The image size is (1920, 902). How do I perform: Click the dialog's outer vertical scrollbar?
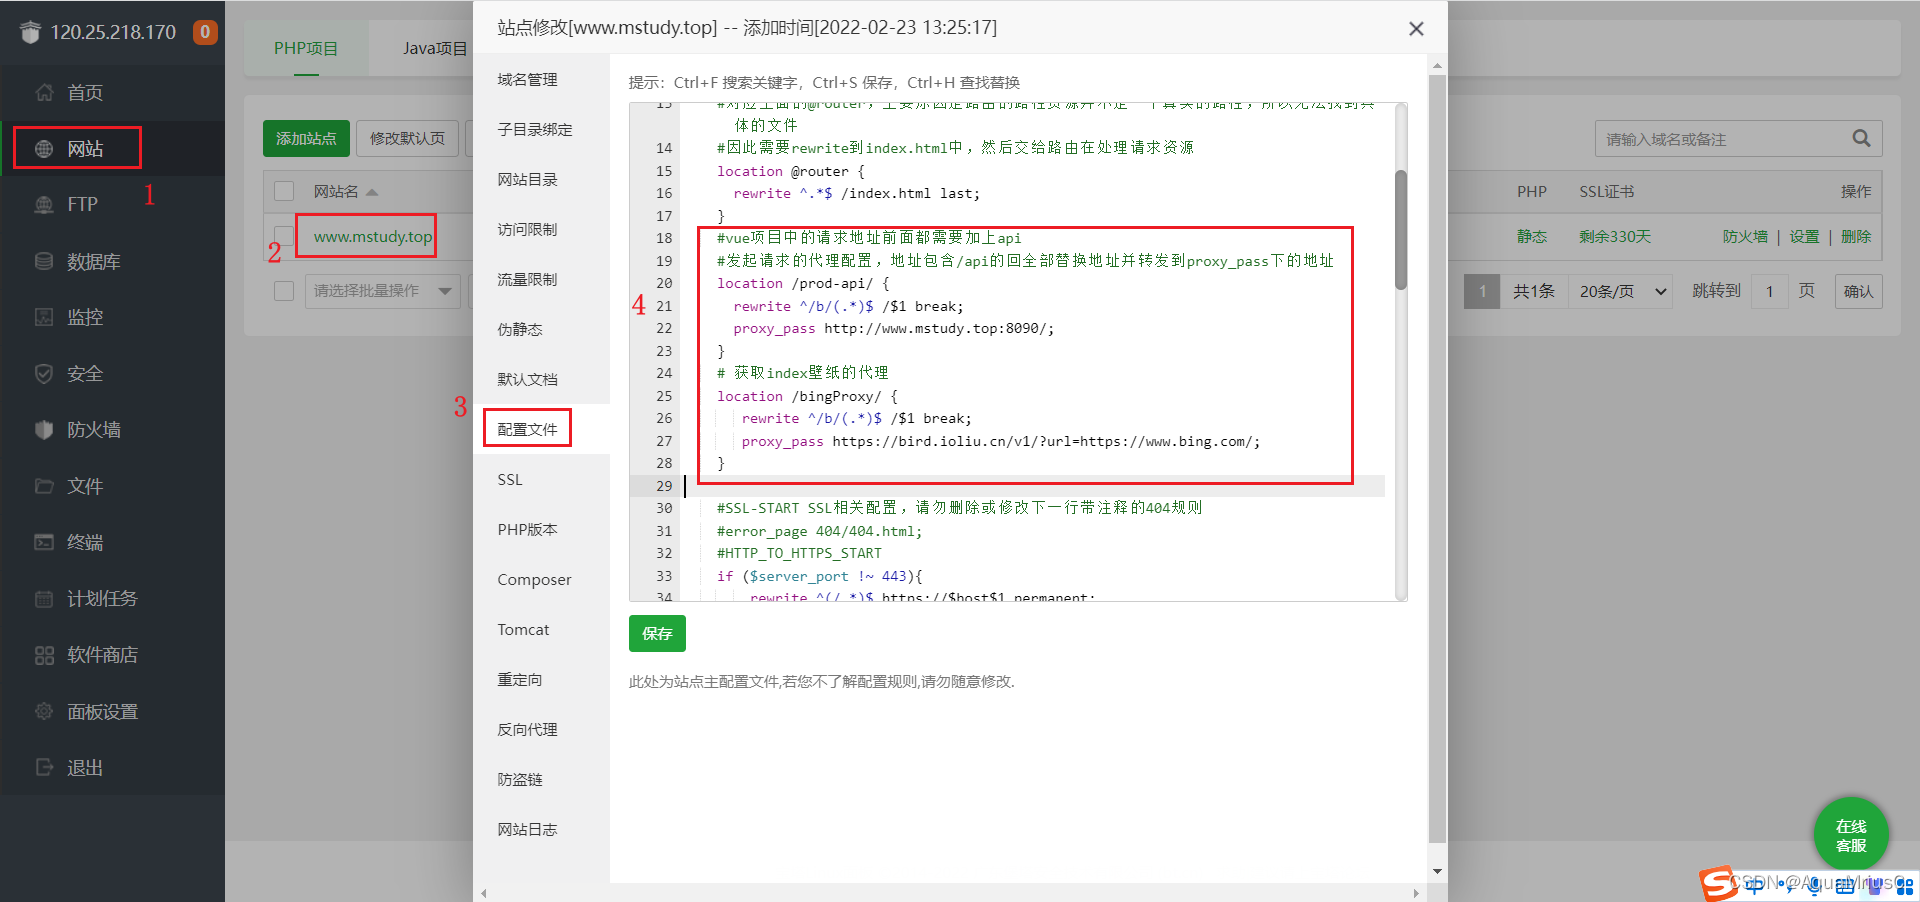pos(1437,460)
